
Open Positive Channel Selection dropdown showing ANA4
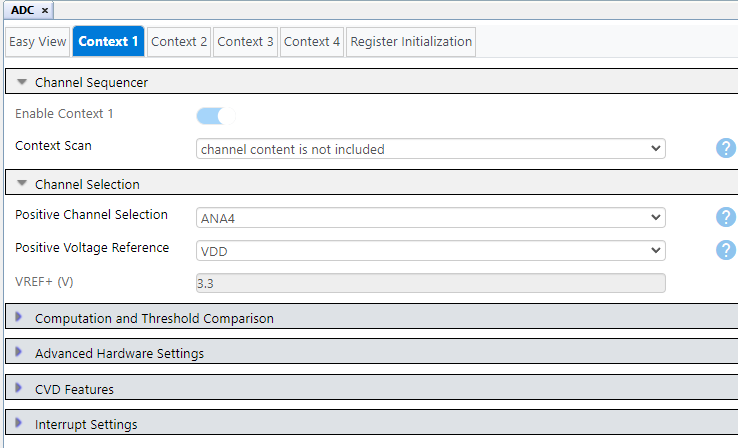pyautogui.click(x=430, y=218)
